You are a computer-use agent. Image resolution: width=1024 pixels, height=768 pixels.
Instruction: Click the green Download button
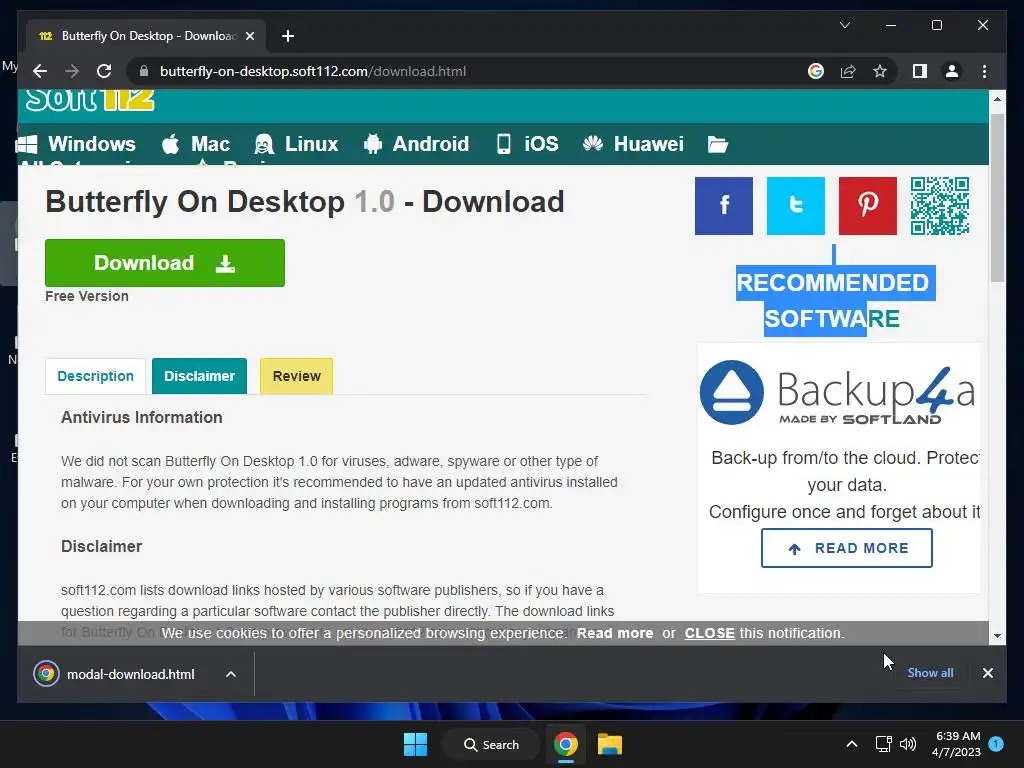[165, 263]
